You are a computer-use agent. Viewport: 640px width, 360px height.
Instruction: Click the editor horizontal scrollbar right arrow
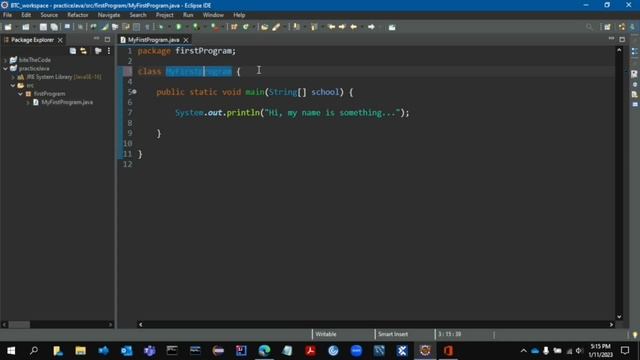[611, 324]
